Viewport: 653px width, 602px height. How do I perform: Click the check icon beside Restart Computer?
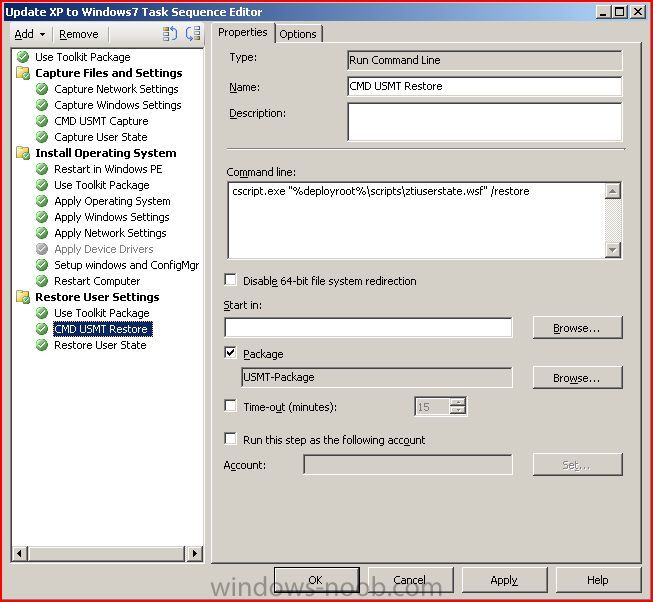pyautogui.click(x=42, y=281)
